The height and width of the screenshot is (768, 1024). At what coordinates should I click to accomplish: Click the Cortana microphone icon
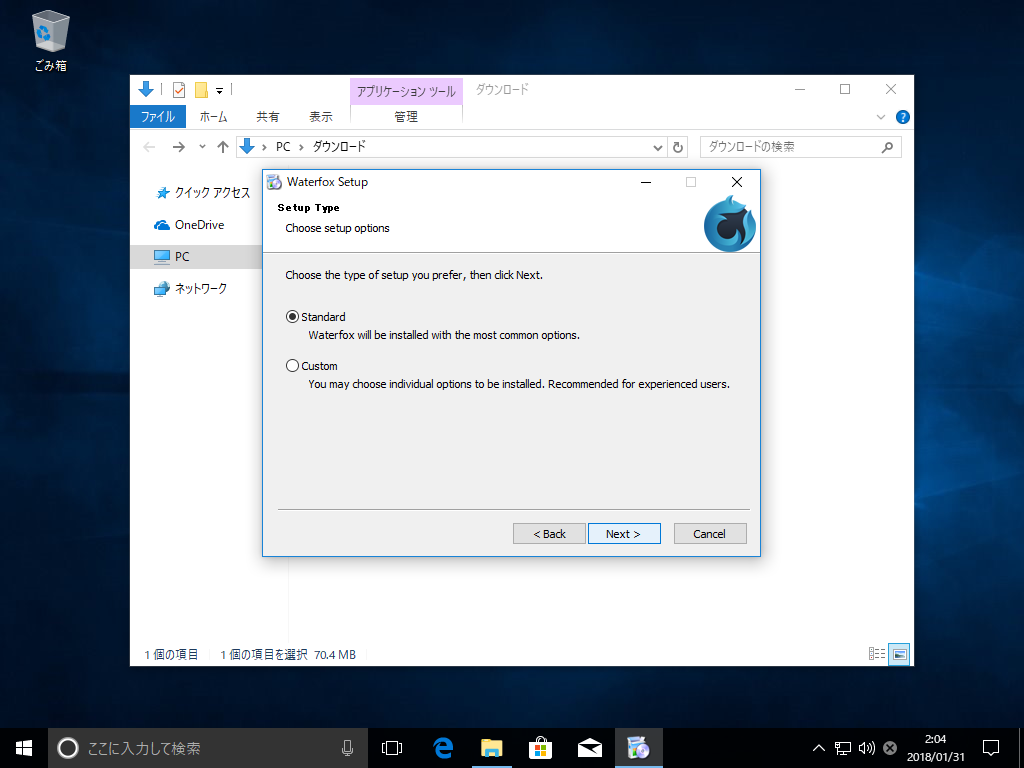click(348, 748)
